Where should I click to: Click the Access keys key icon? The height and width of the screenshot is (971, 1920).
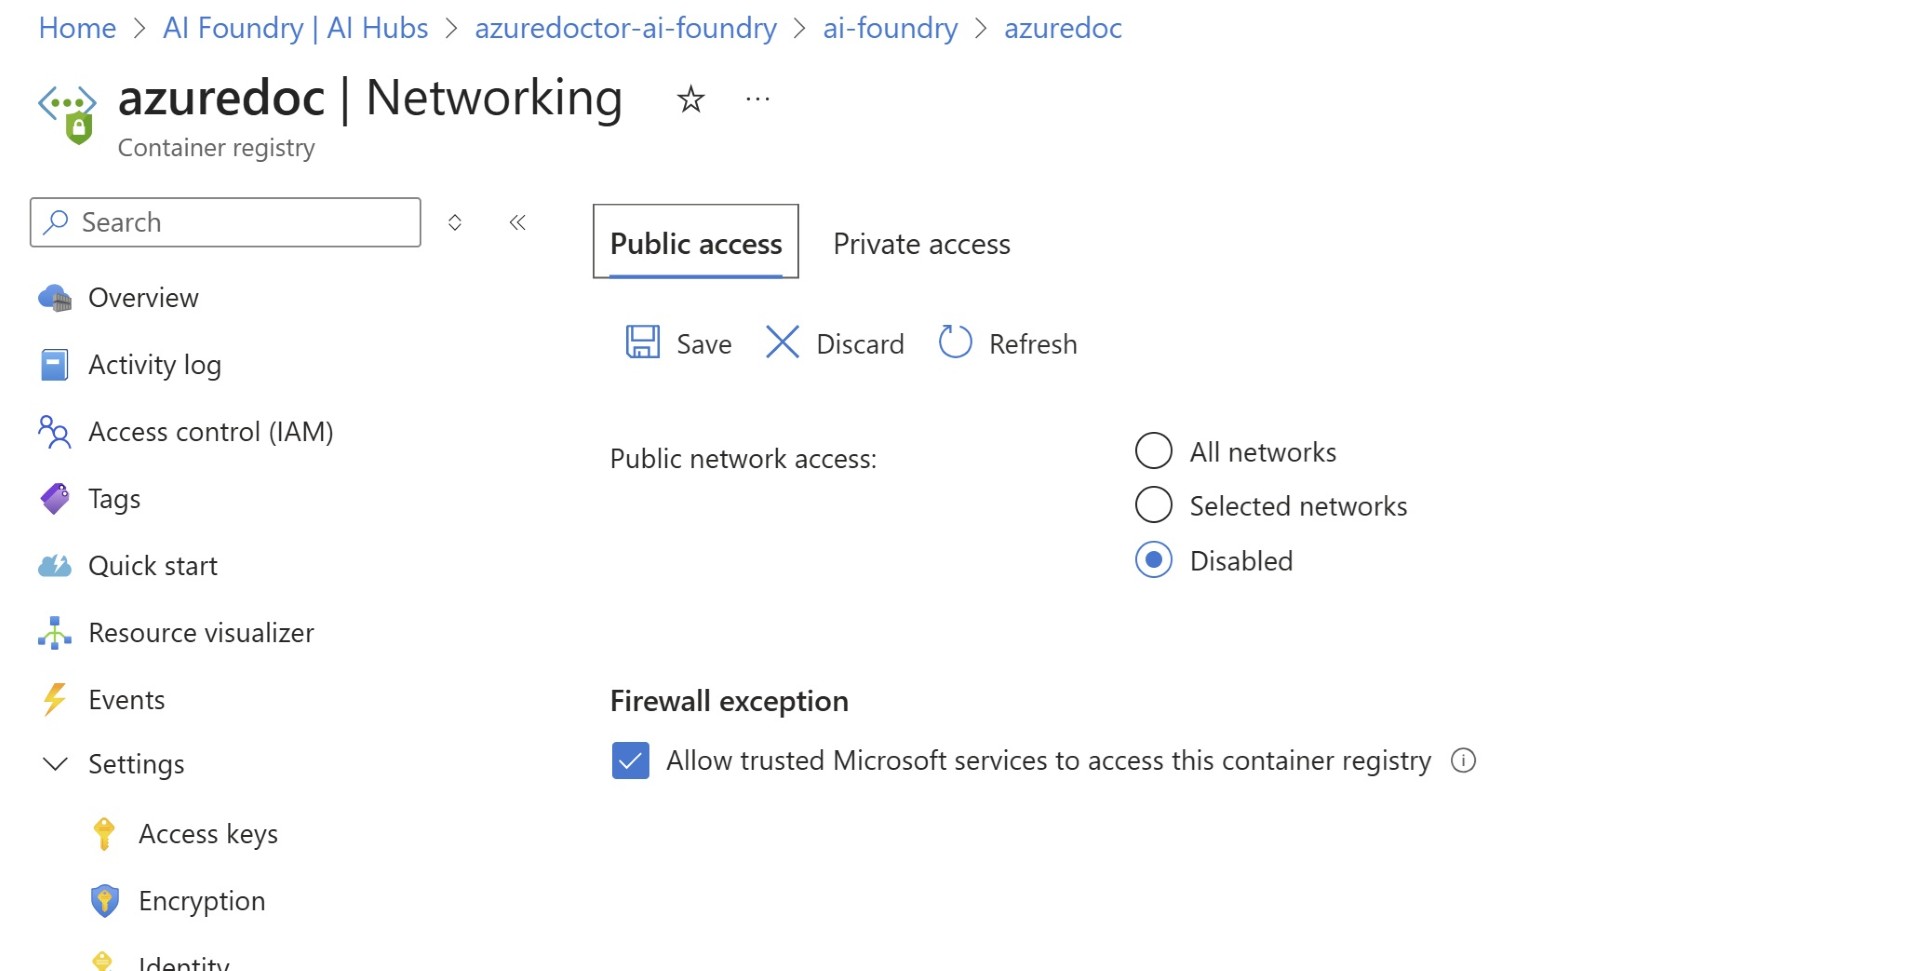click(x=104, y=834)
